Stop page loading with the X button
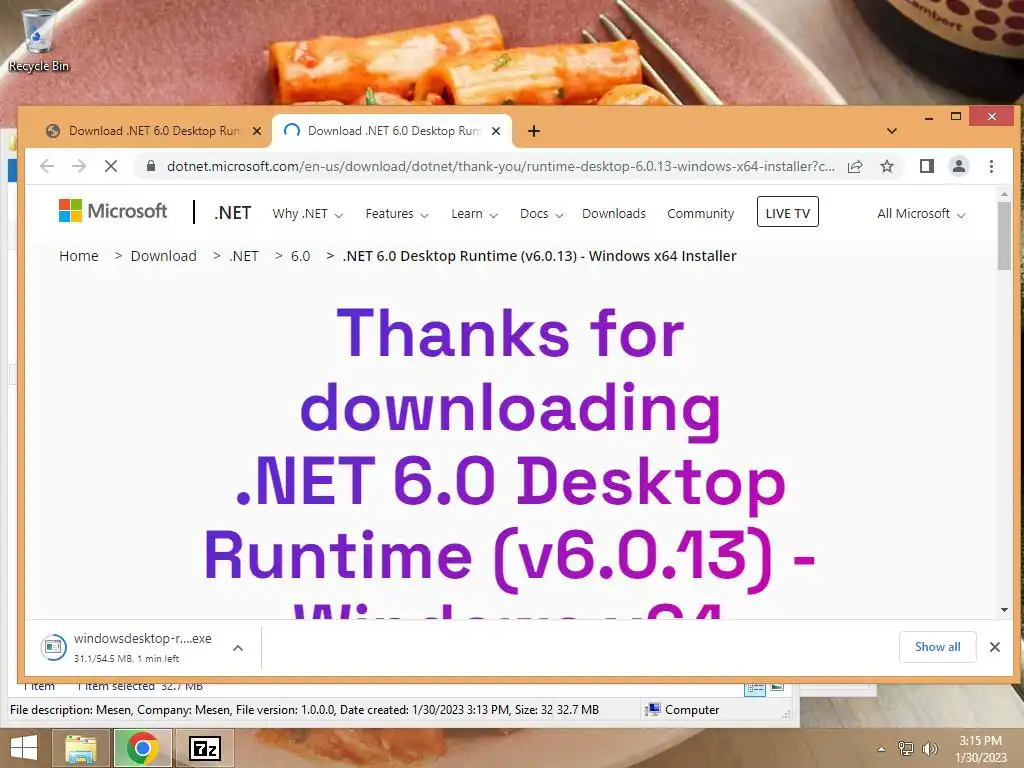 tap(111, 166)
